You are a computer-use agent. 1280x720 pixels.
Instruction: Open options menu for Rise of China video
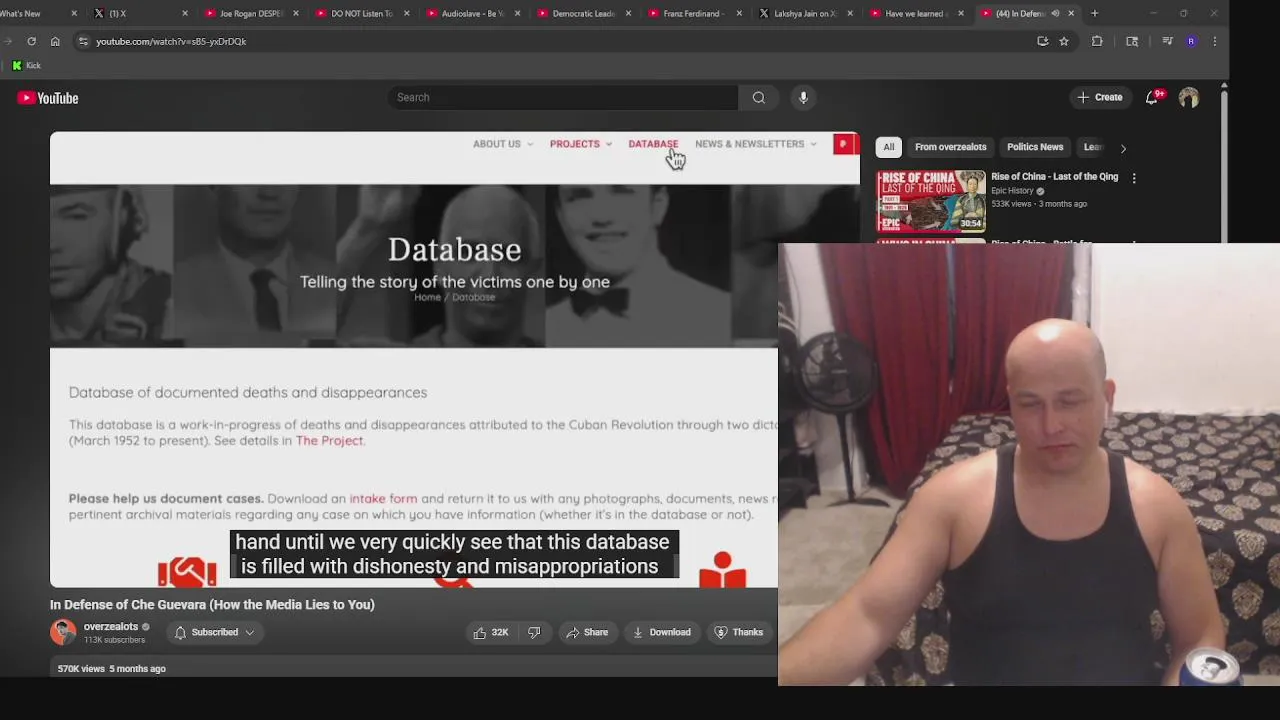point(1134,178)
